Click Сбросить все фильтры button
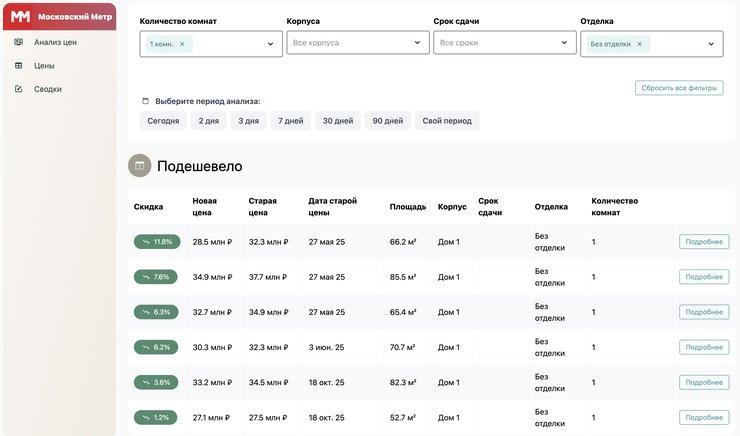 click(x=679, y=88)
